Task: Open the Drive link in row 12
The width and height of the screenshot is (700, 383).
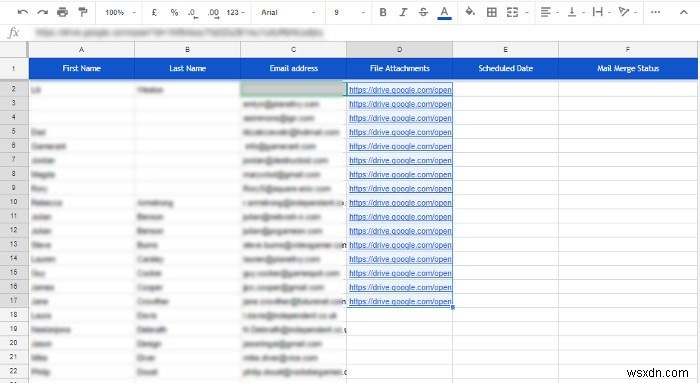Action: click(400, 231)
